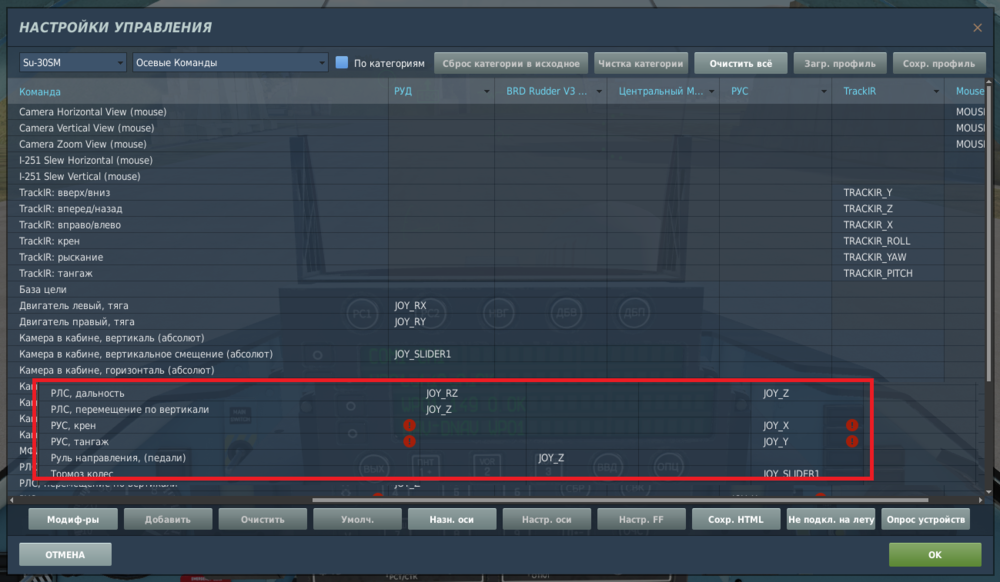
Task: Confirm with the green OK button
Action: [935, 555]
